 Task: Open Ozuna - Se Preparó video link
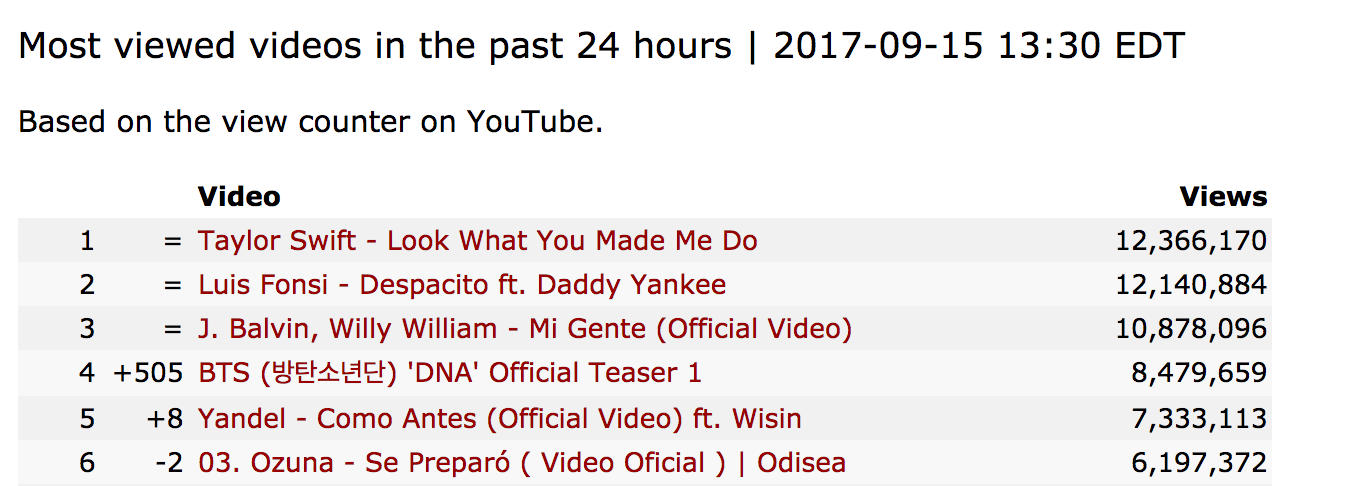521,463
